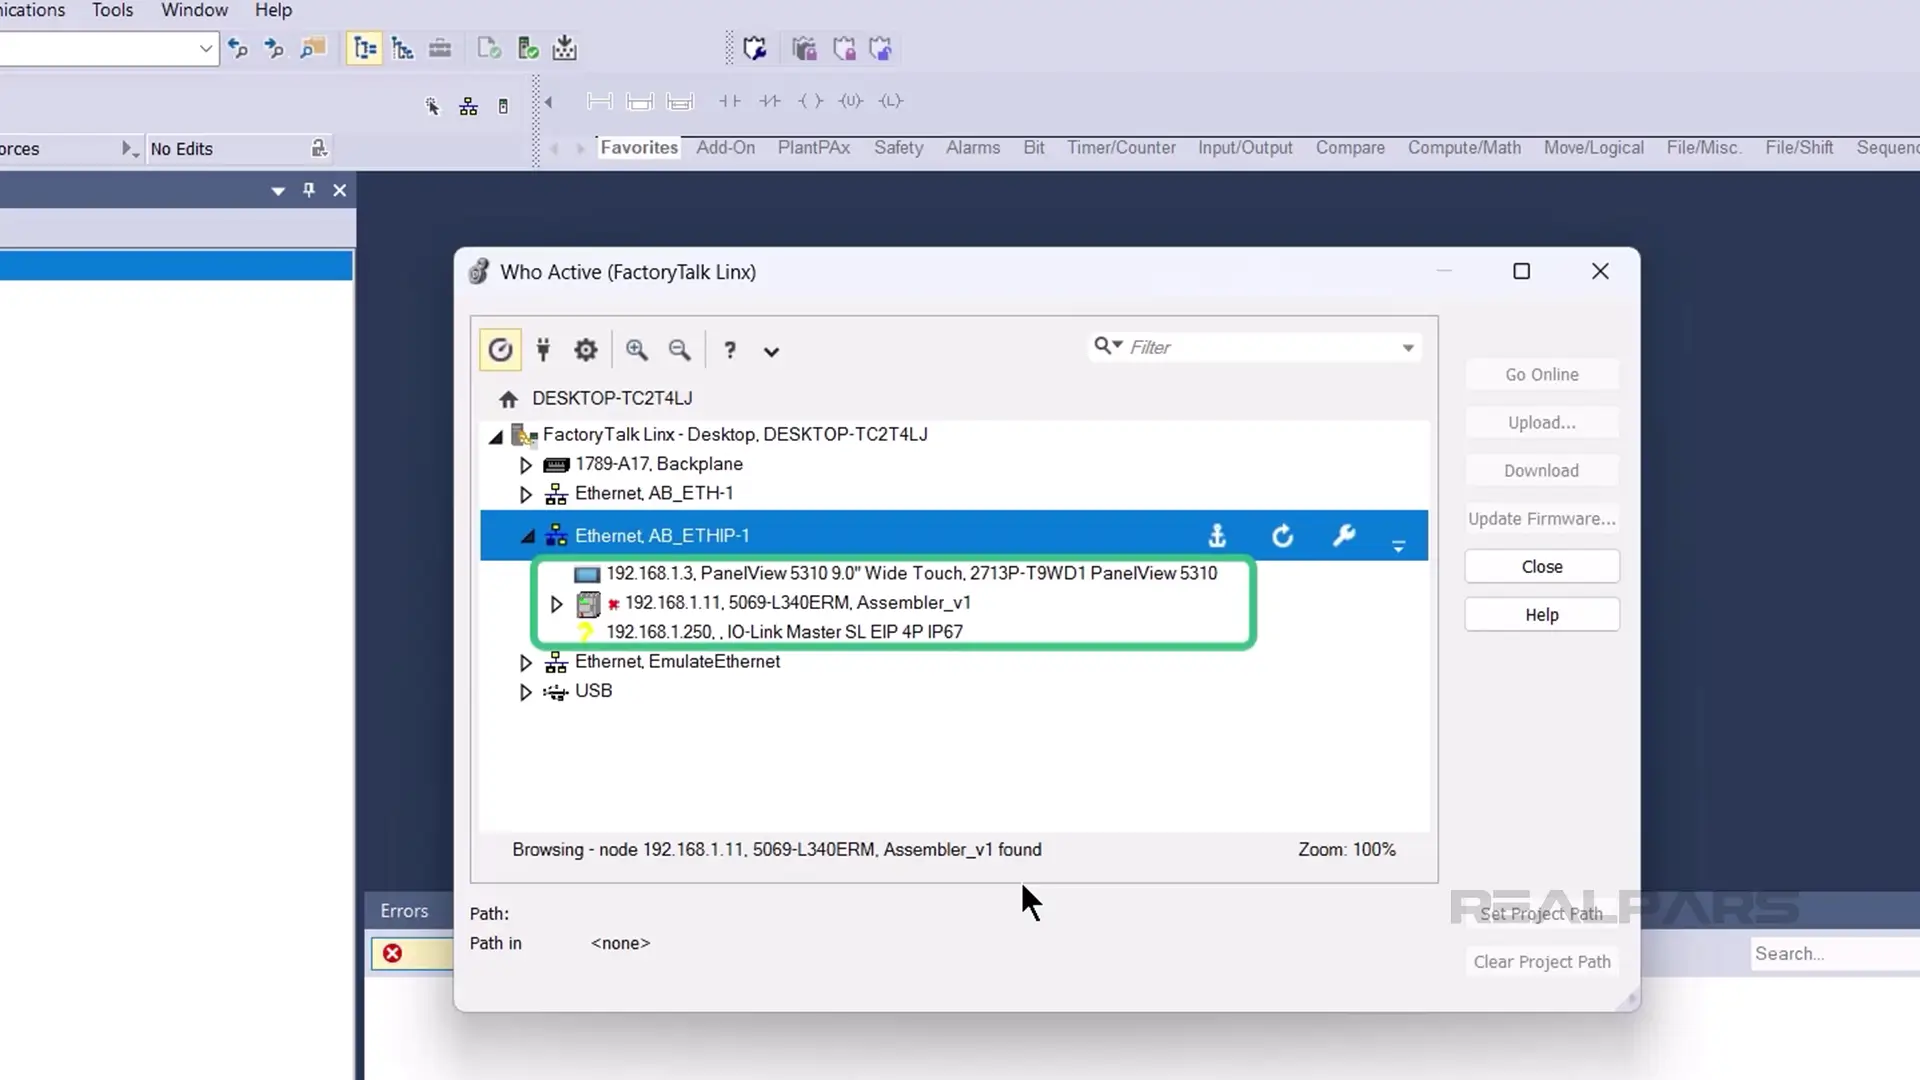Click the browse-back search icon in the toolbar
This screenshot has width=1920, height=1080.
[238, 48]
